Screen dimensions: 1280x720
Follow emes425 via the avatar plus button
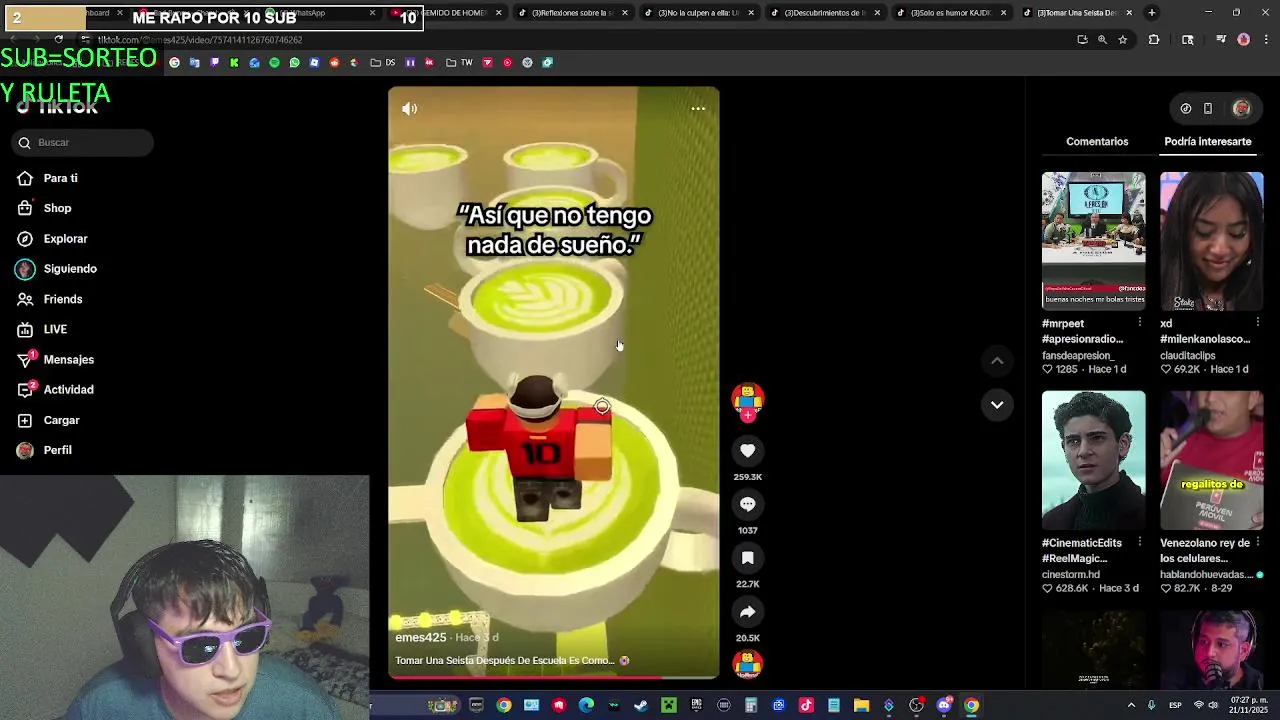tap(747, 415)
